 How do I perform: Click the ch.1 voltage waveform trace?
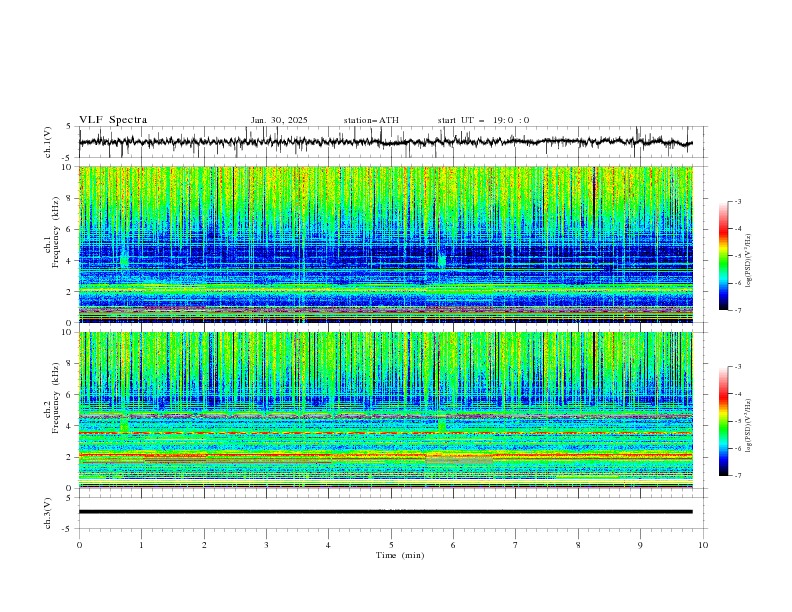click(x=385, y=142)
